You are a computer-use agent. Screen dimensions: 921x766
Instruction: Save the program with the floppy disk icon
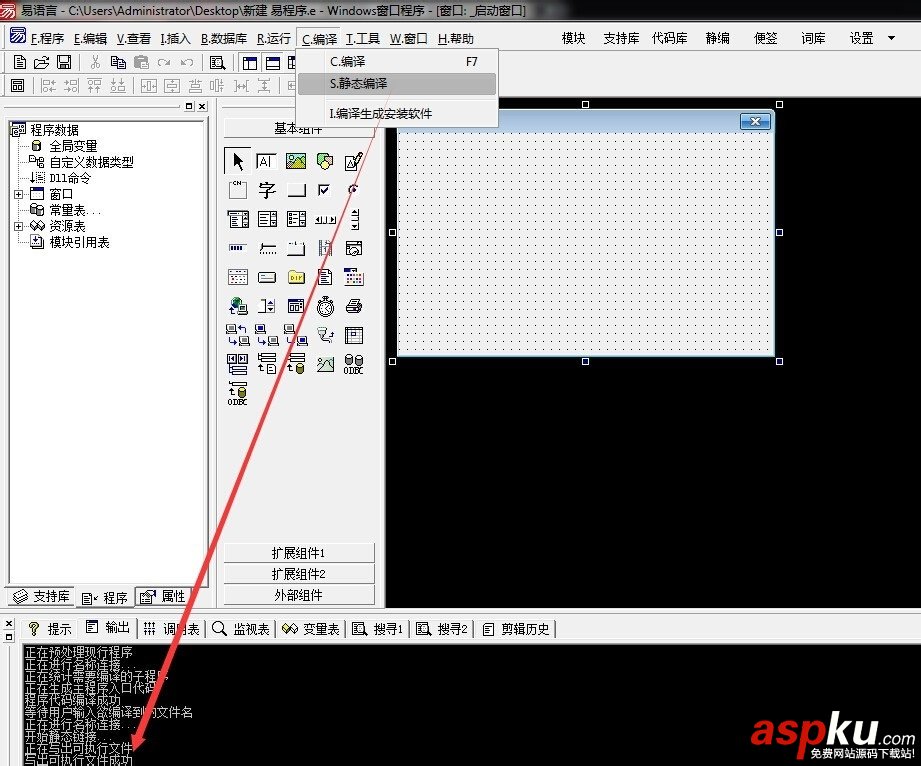(64, 62)
